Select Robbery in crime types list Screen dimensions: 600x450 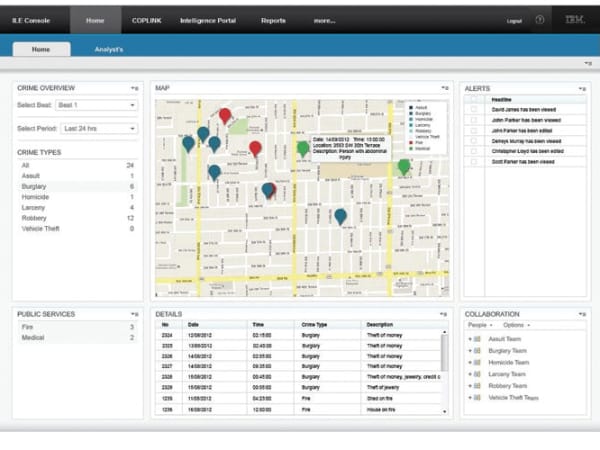tap(36, 218)
